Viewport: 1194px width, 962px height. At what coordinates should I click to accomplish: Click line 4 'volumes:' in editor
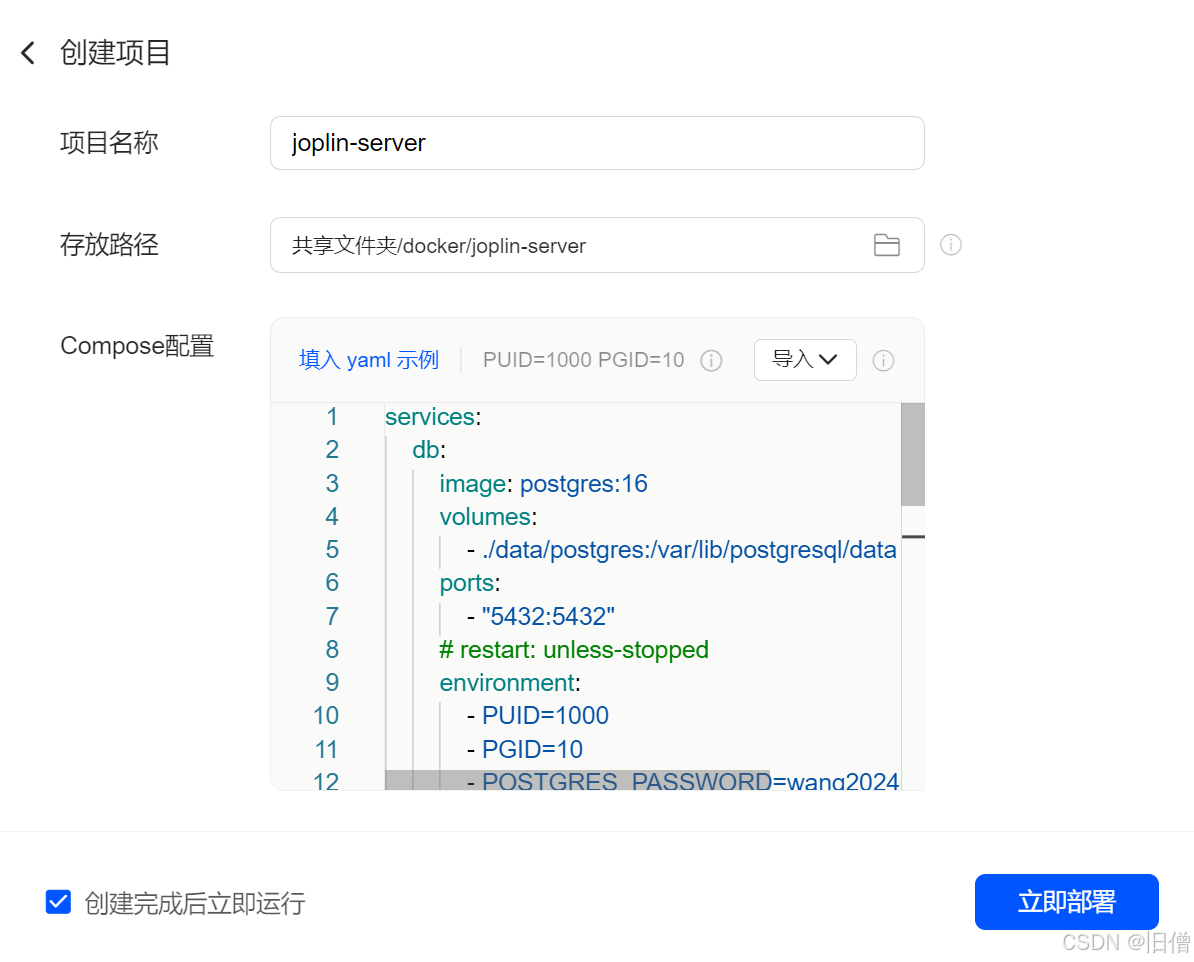click(x=488, y=516)
